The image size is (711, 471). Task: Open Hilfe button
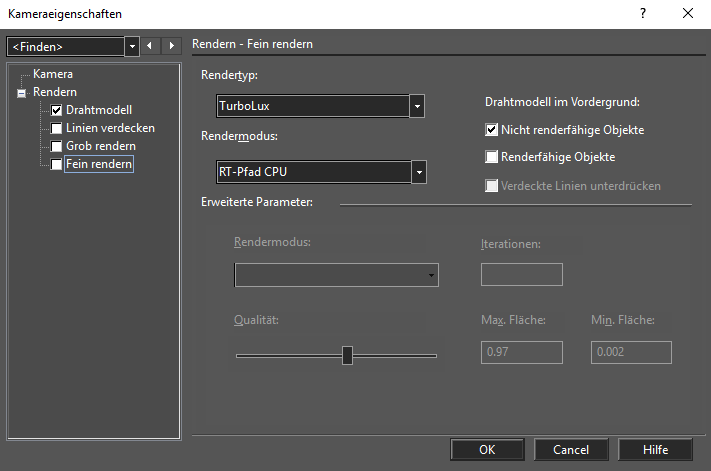click(655, 450)
